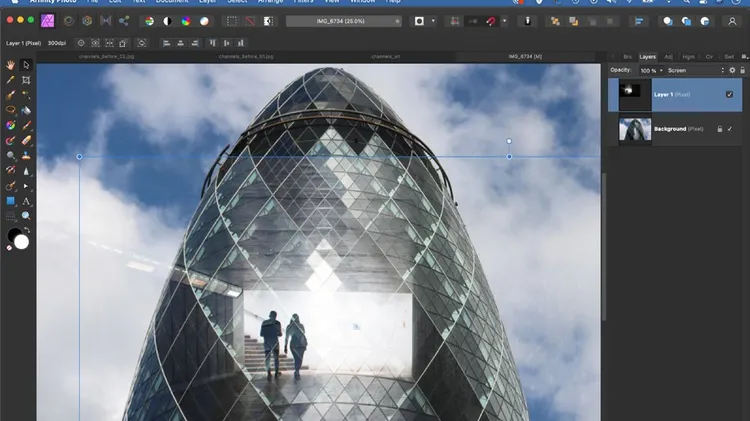The height and width of the screenshot is (421, 750).
Task: Toggle Background layer visibility checkmark
Action: 729,129
